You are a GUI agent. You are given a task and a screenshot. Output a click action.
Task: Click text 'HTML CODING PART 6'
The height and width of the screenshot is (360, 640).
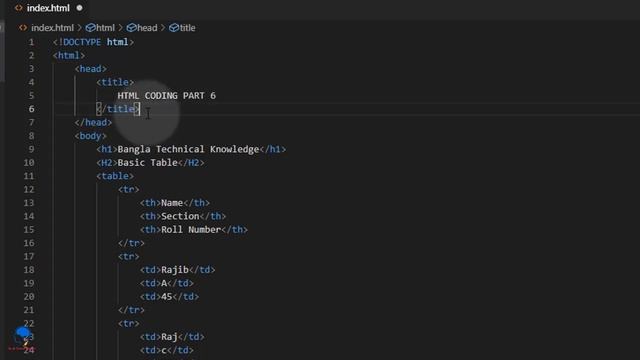pos(167,96)
